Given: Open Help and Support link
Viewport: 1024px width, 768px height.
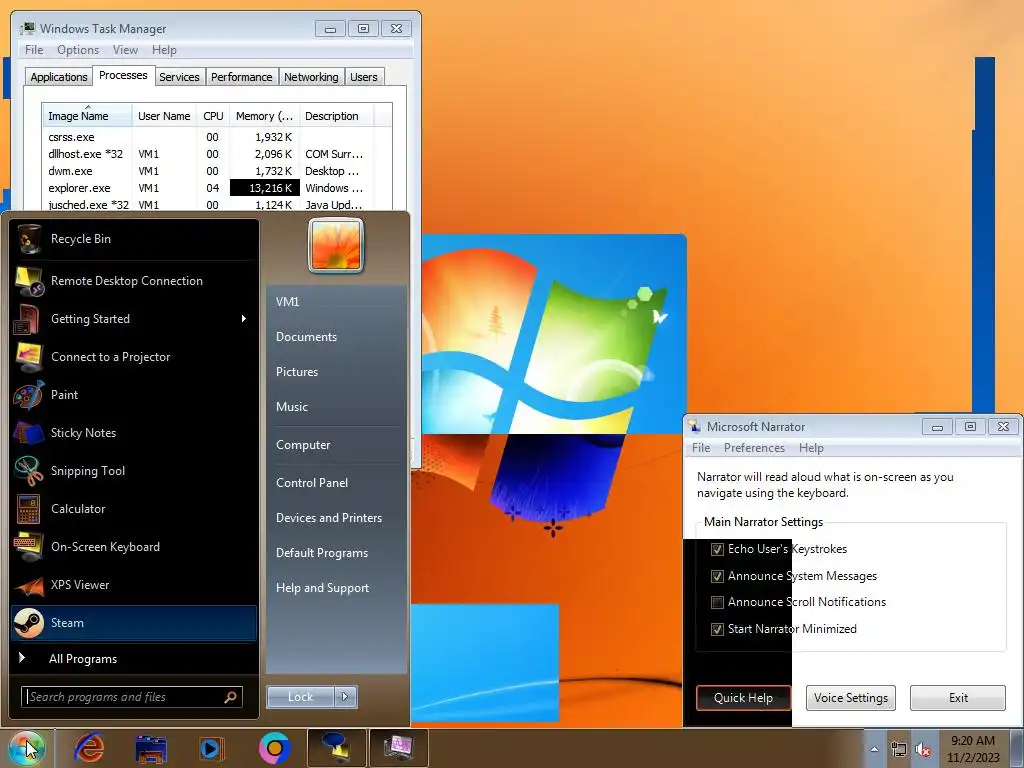Looking at the screenshot, I should [x=322, y=588].
